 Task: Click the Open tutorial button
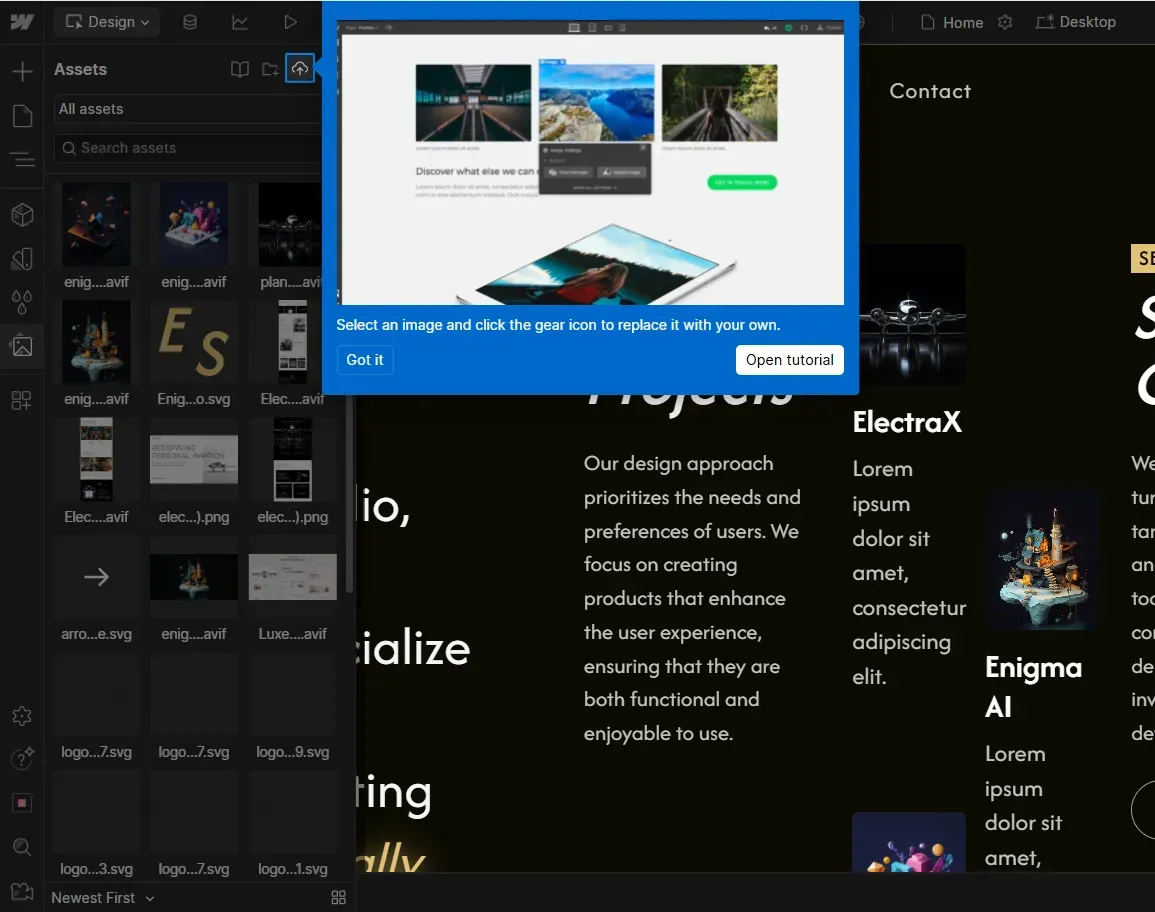pyautogui.click(x=789, y=360)
